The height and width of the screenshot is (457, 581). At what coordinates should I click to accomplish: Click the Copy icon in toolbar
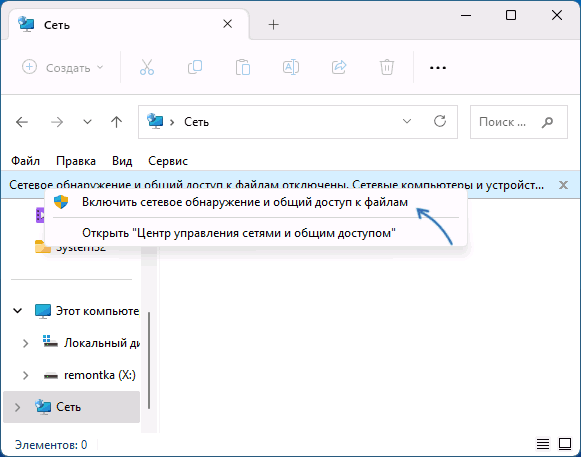(195, 67)
